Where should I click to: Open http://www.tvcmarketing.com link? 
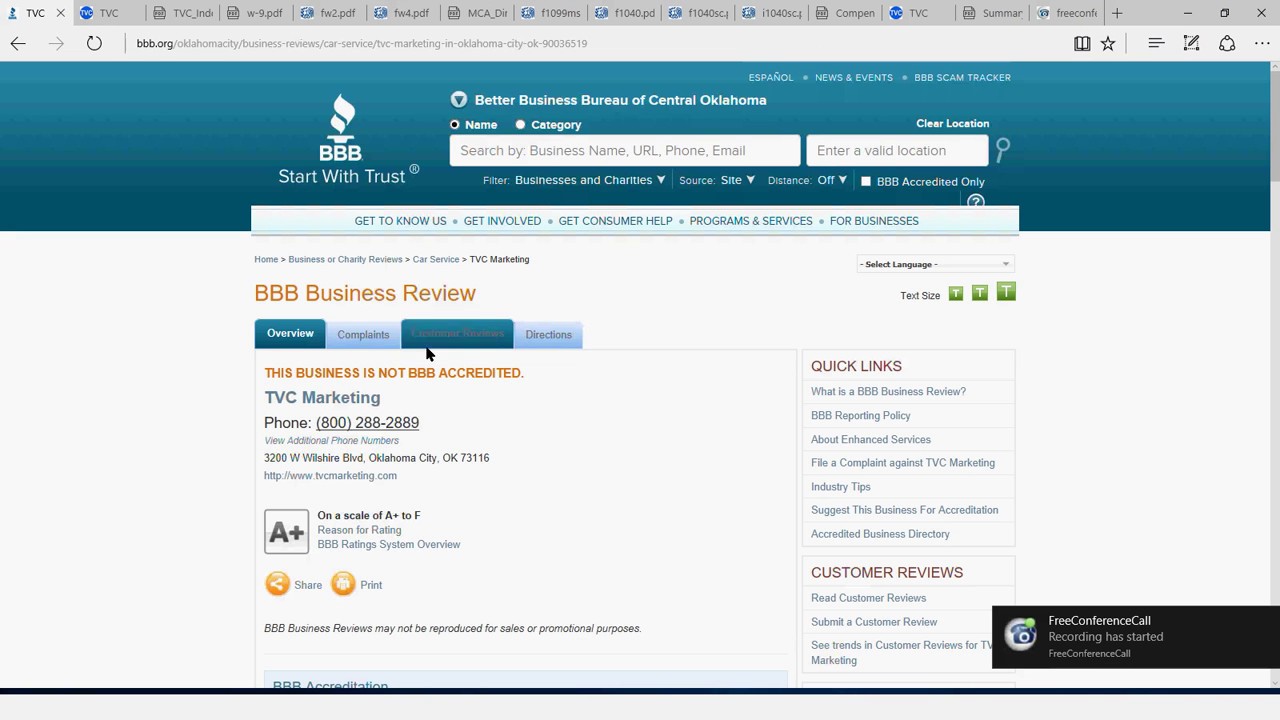[x=330, y=476]
